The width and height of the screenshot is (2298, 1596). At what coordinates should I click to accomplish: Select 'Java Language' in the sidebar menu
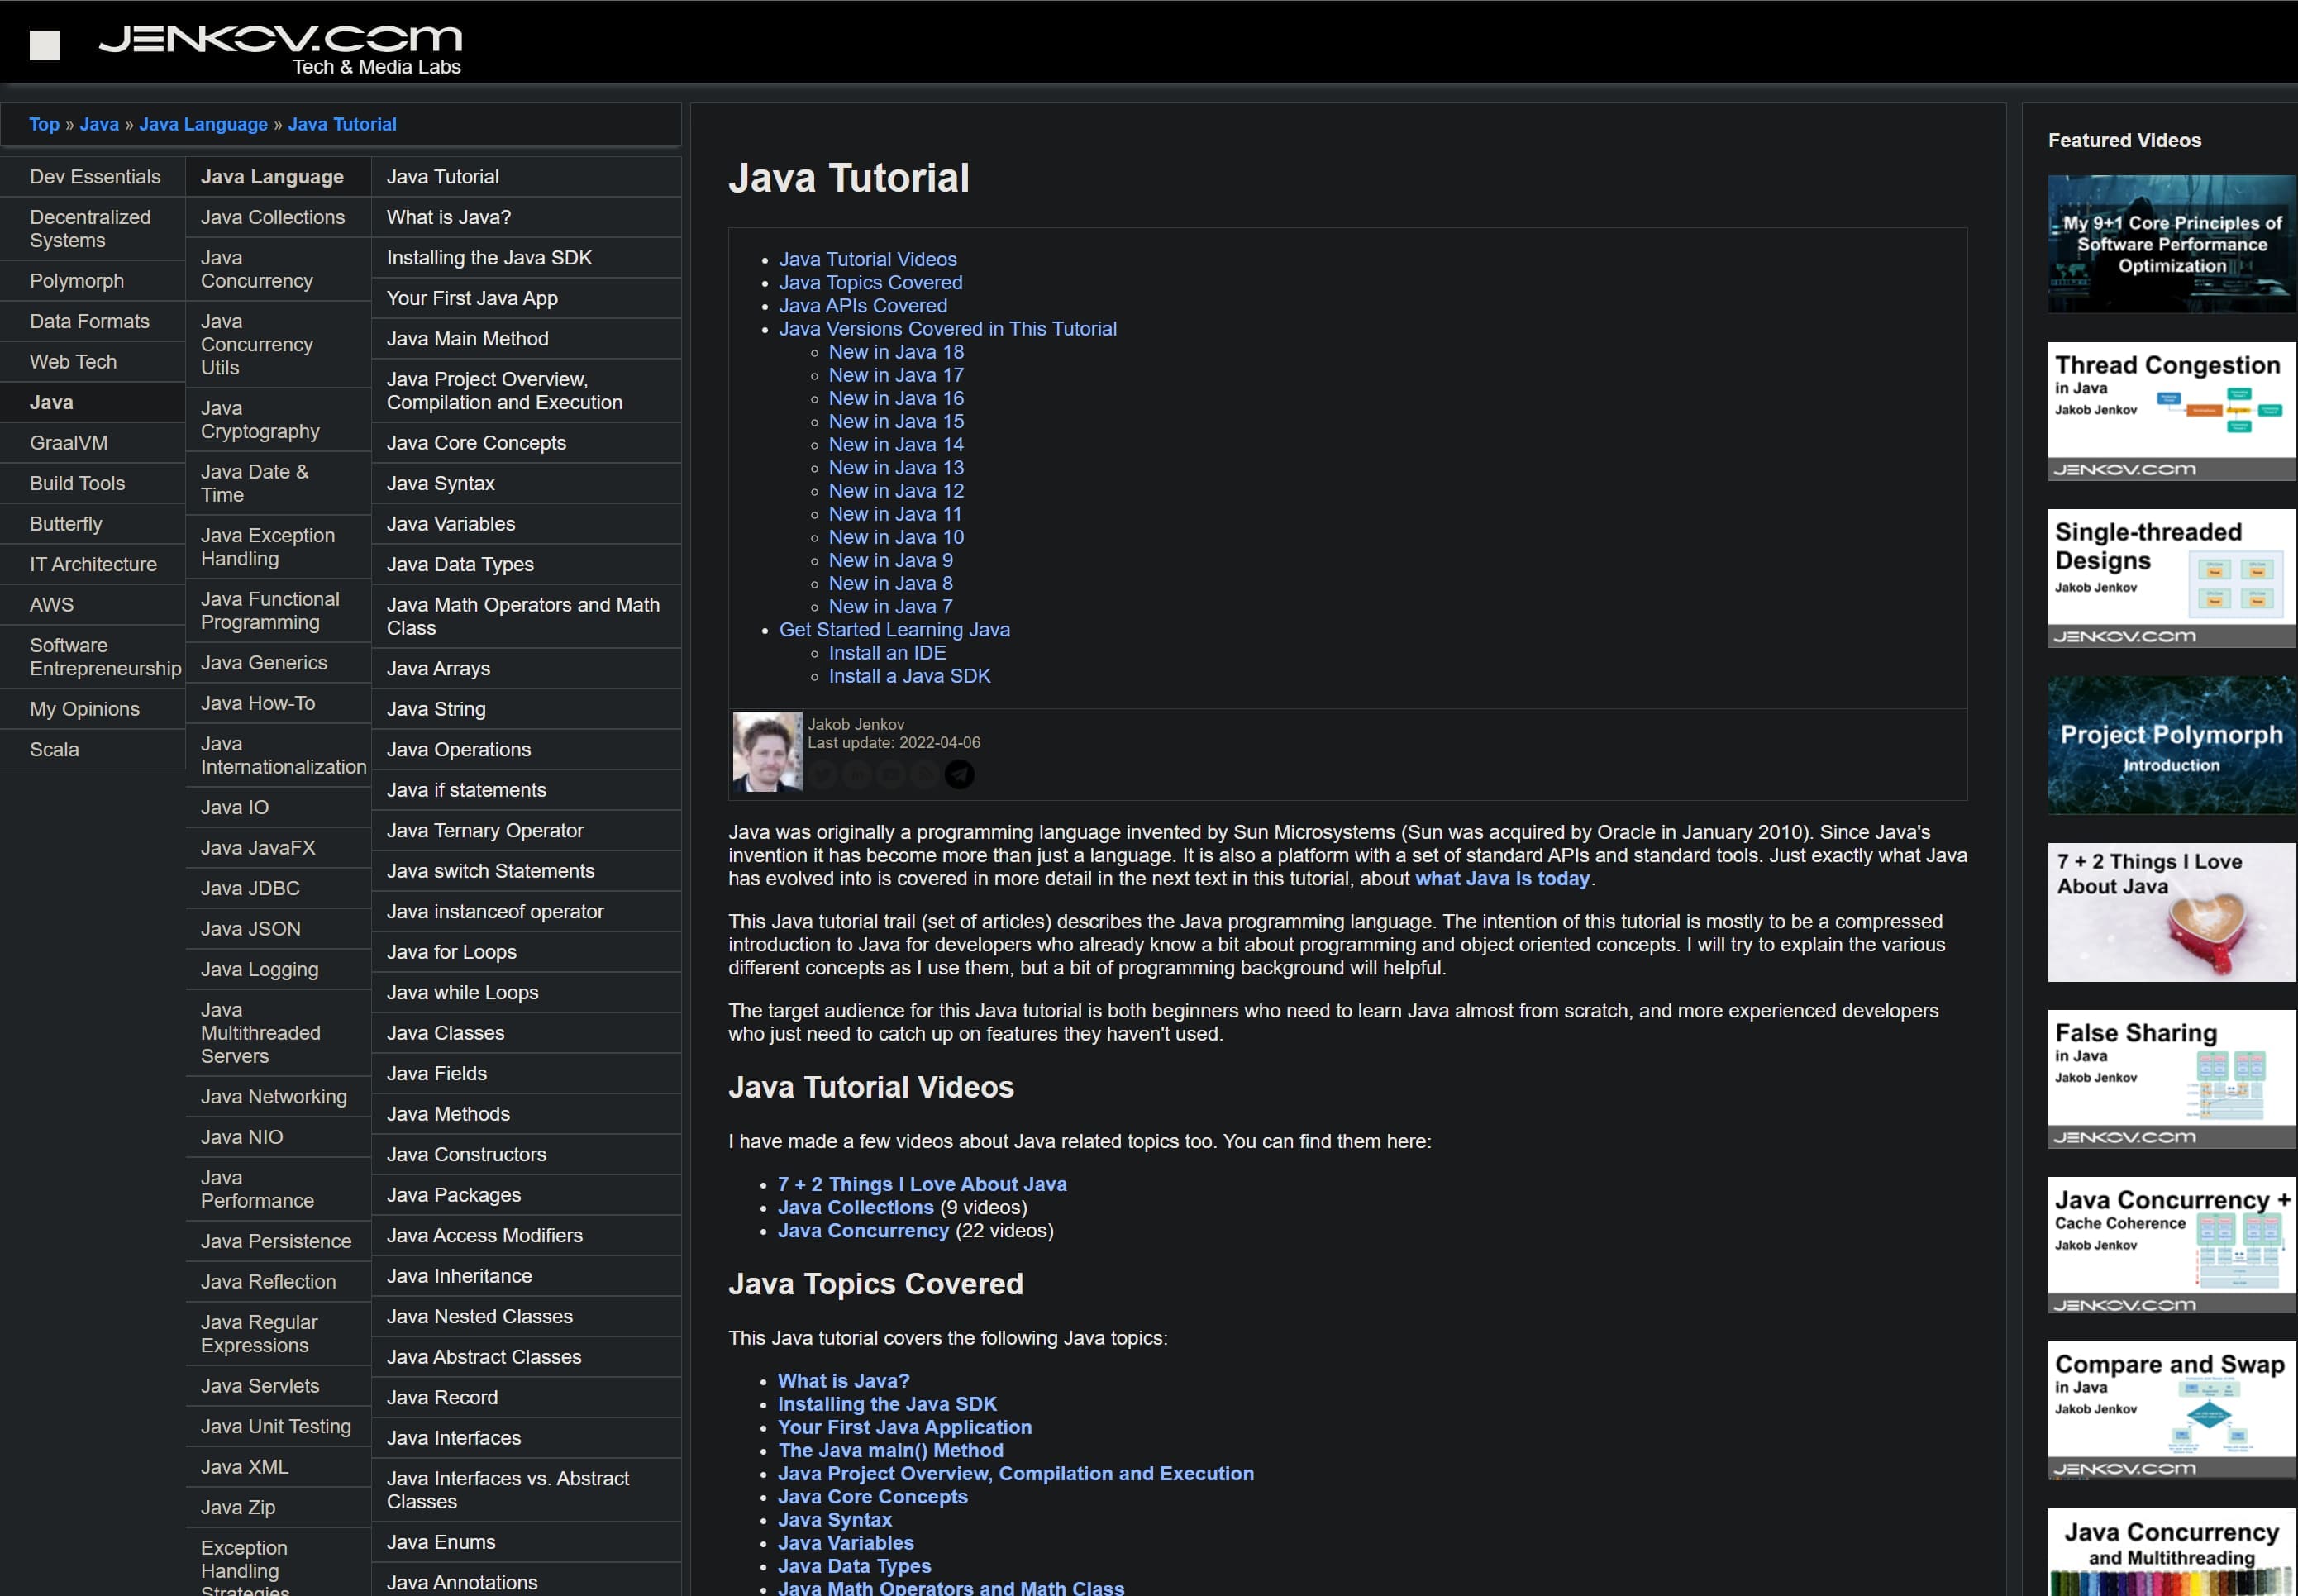click(272, 176)
